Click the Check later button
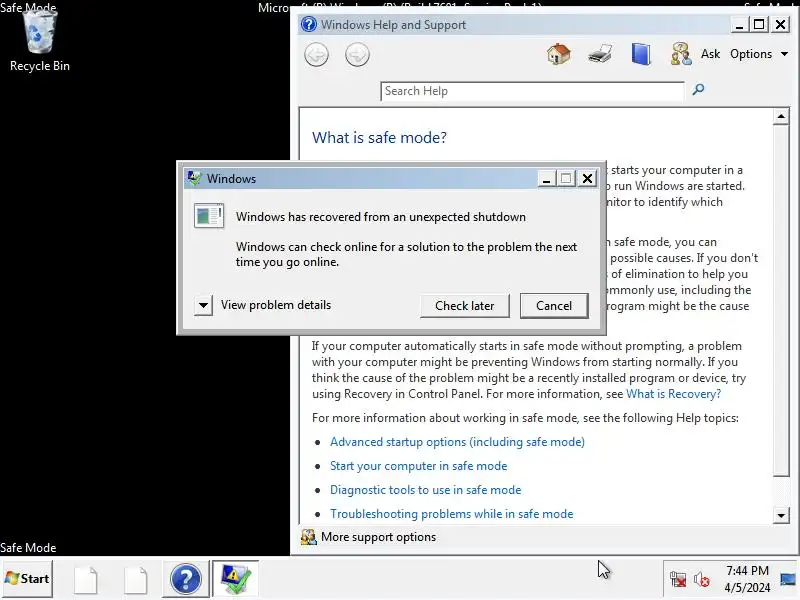The height and width of the screenshot is (600, 800). coord(465,306)
